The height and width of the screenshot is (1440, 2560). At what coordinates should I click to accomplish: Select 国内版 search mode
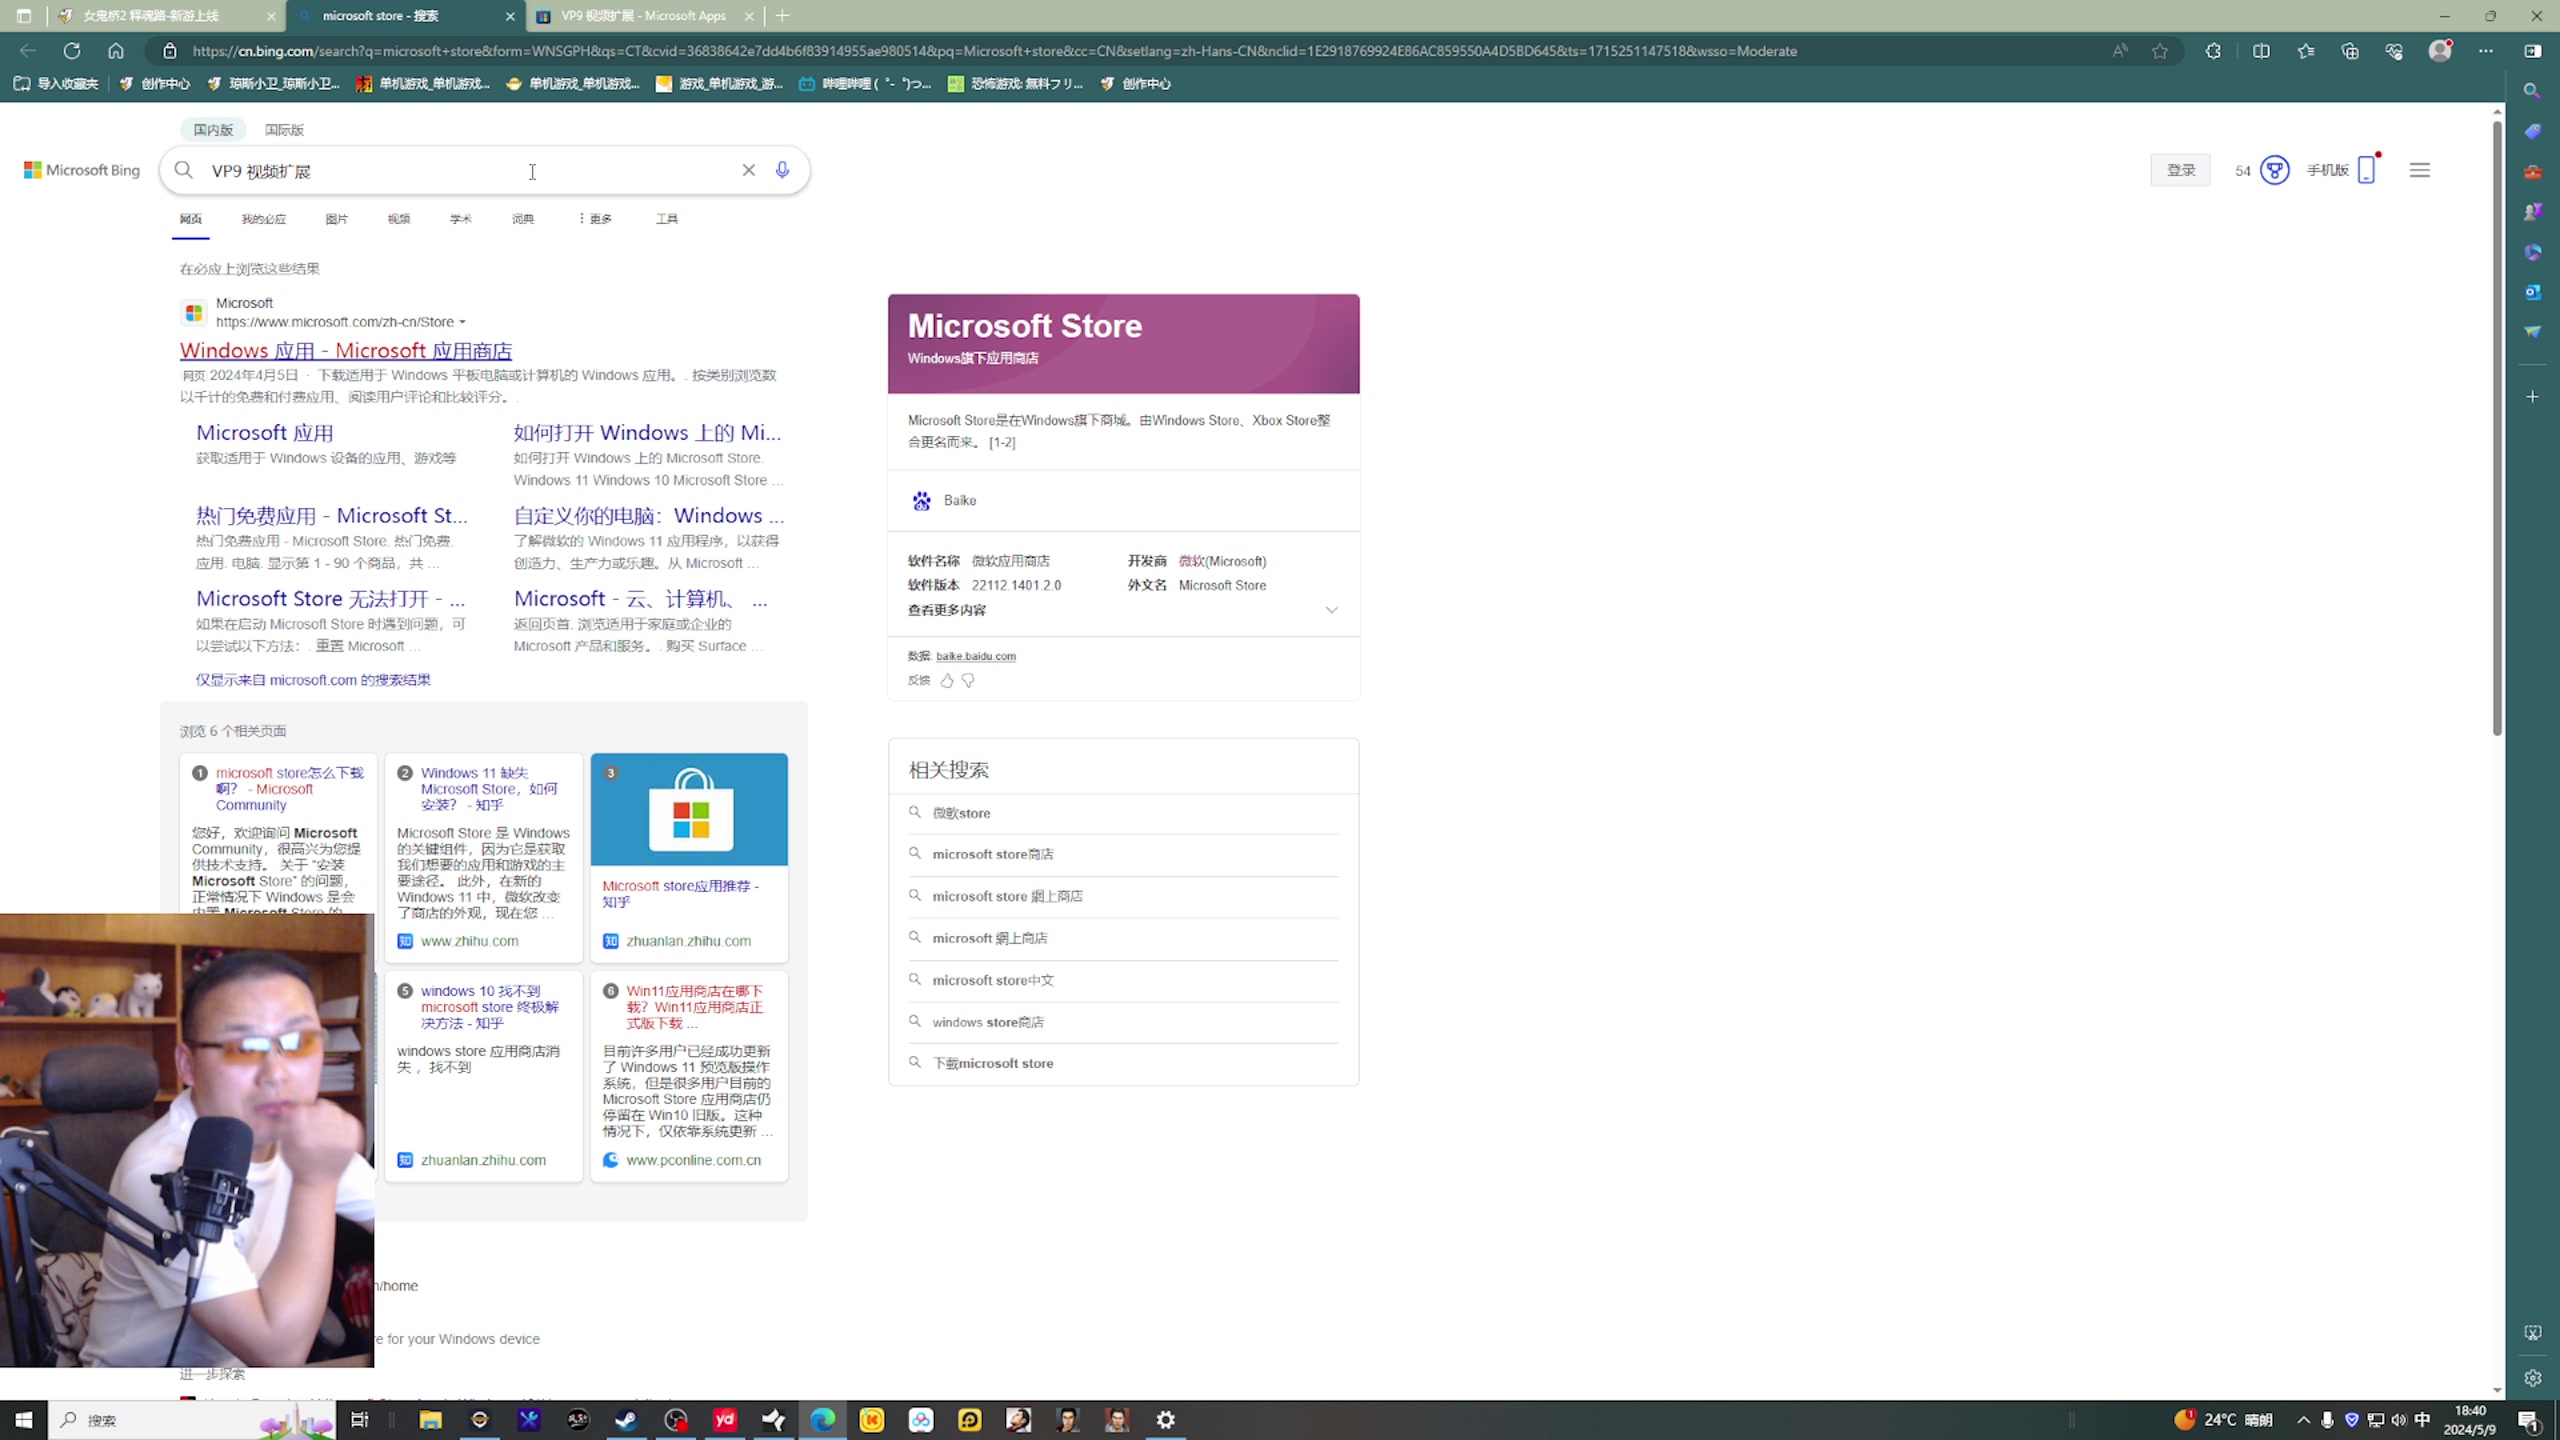pos(213,130)
